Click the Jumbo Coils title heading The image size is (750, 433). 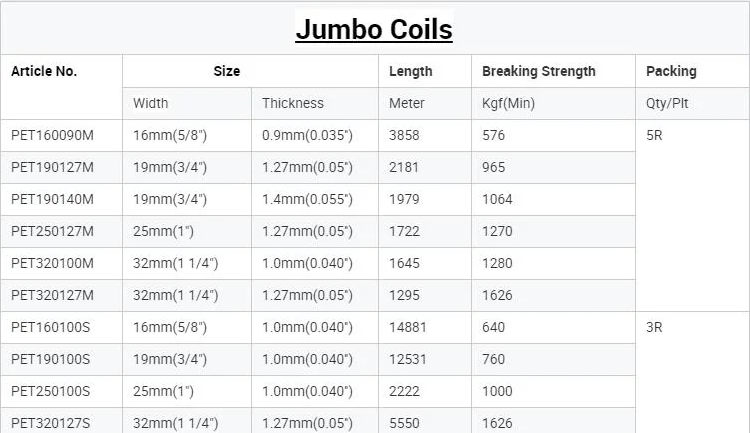coord(374,29)
